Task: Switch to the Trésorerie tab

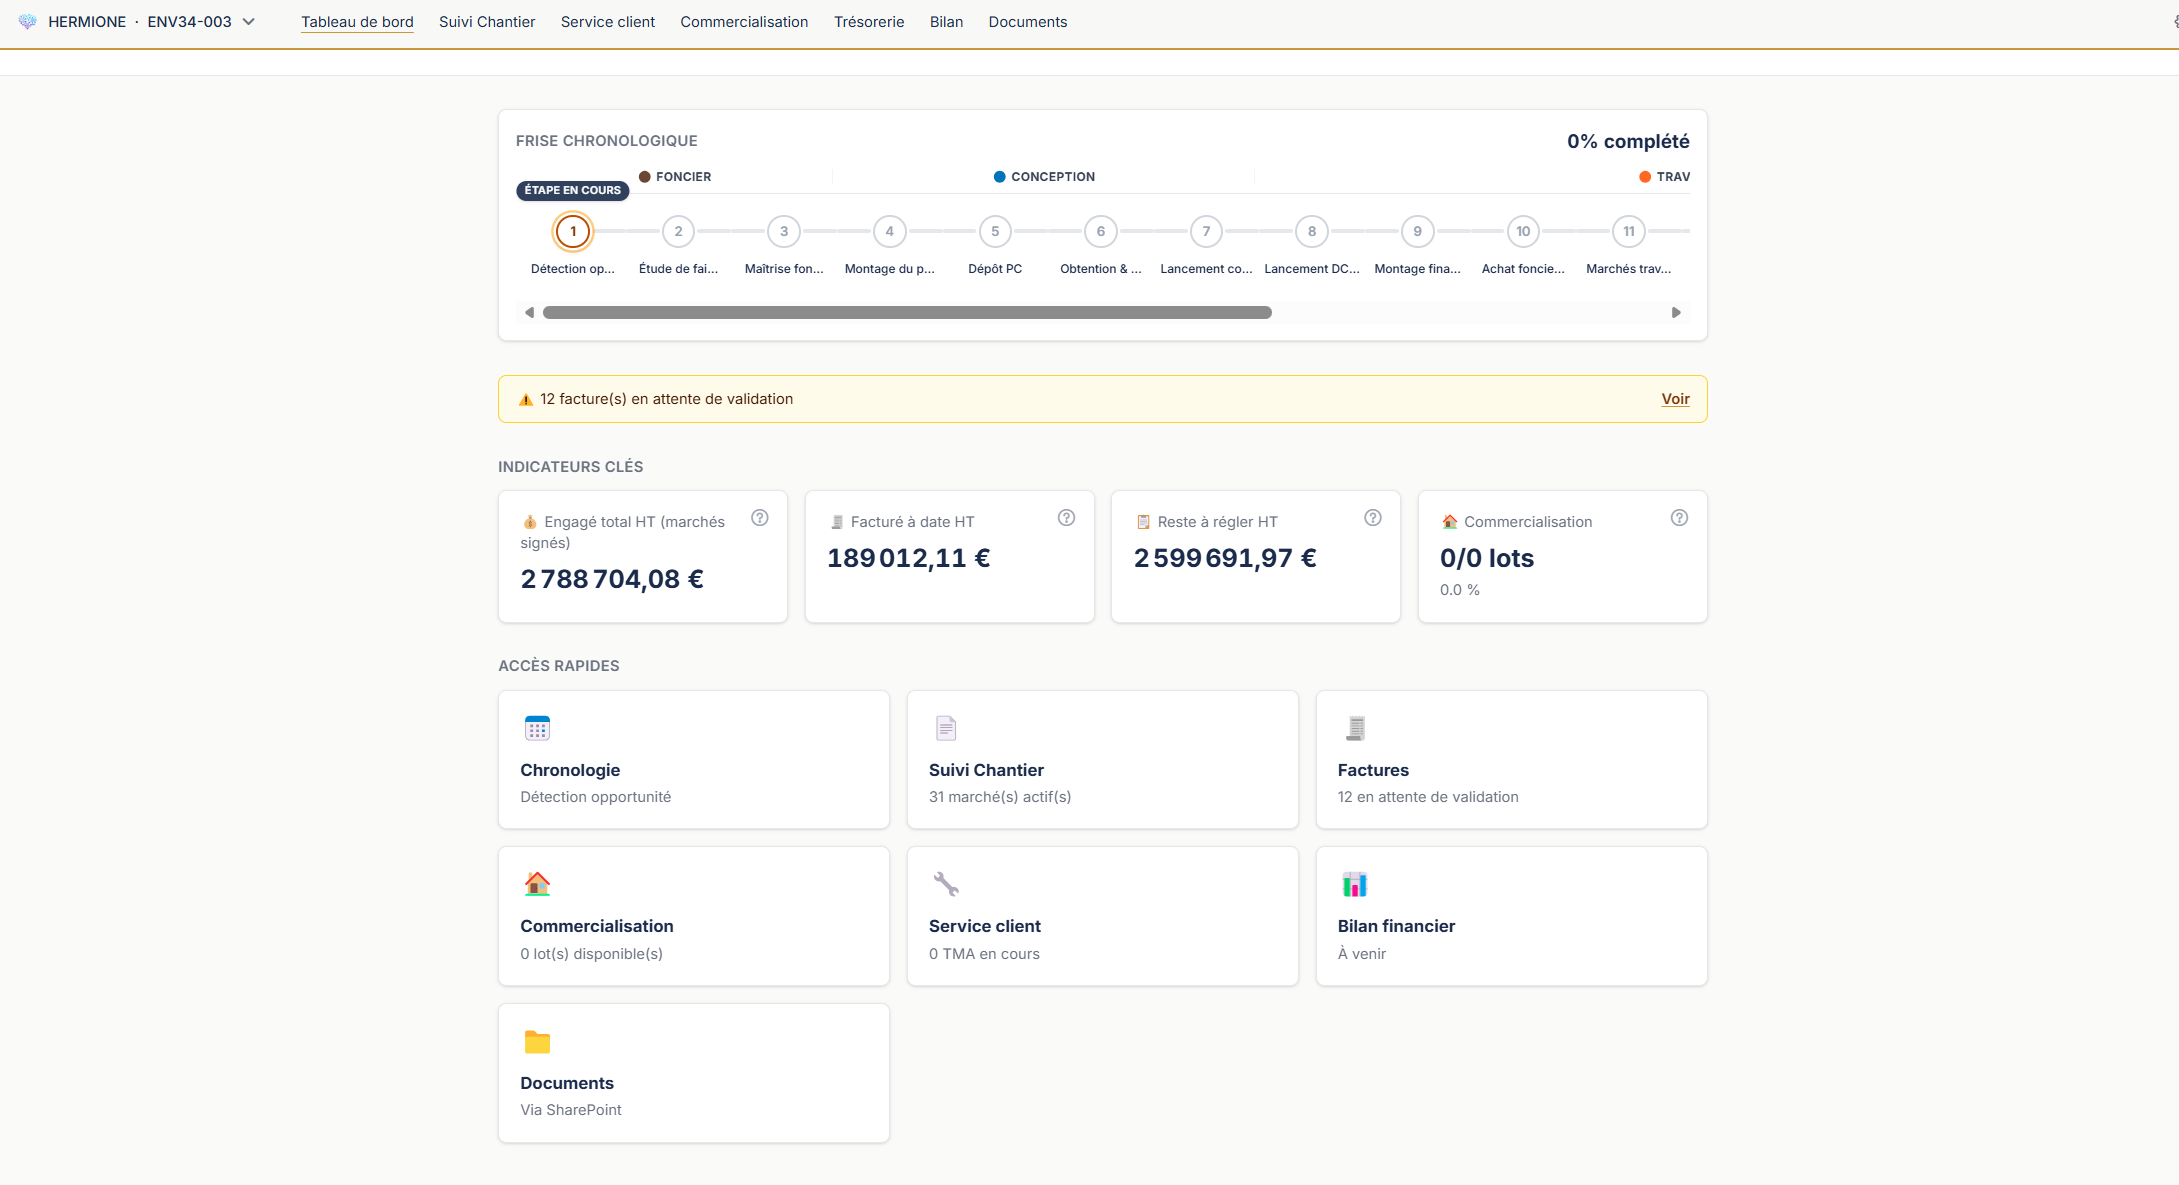Action: (869, 22)
